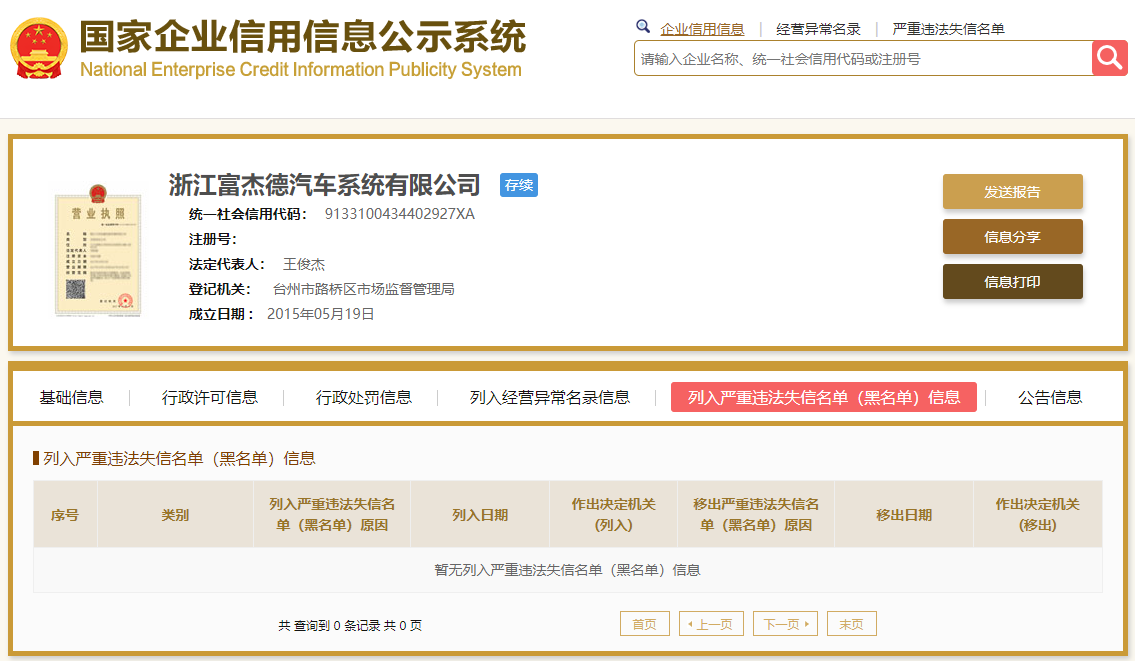Click the 类别 column header
The height and width of the screenshot is (661, 1135).
pos(175,515)
